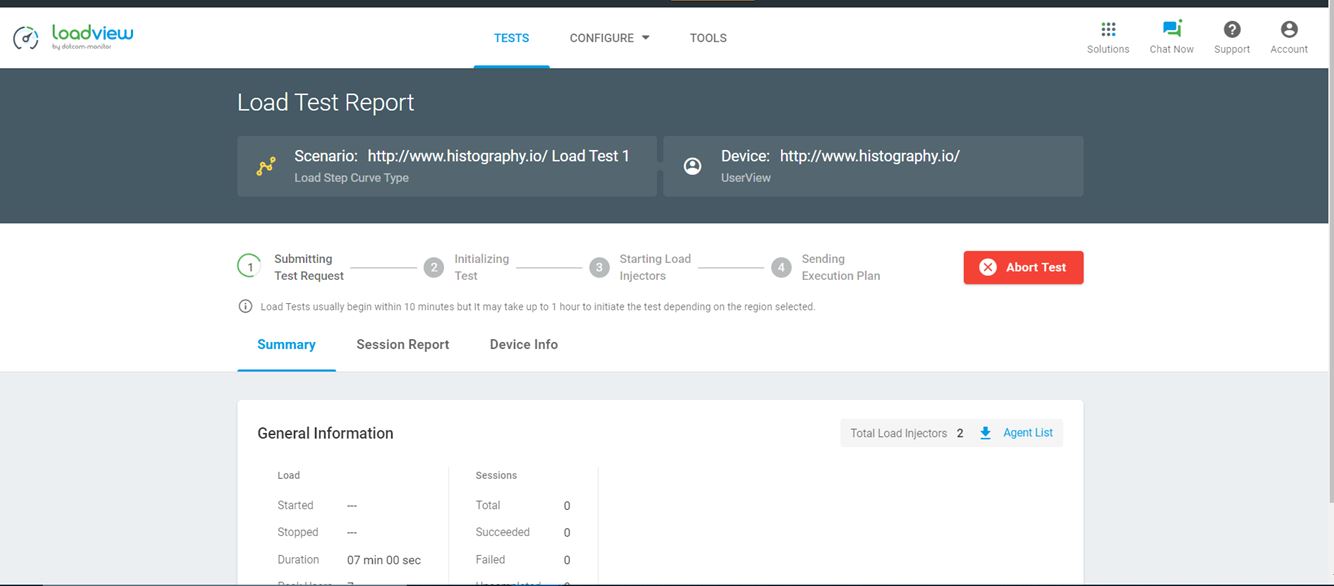The image size is (1334, 586).
Task: Switch to the Session Report tab
Action: tap(402, 345)
